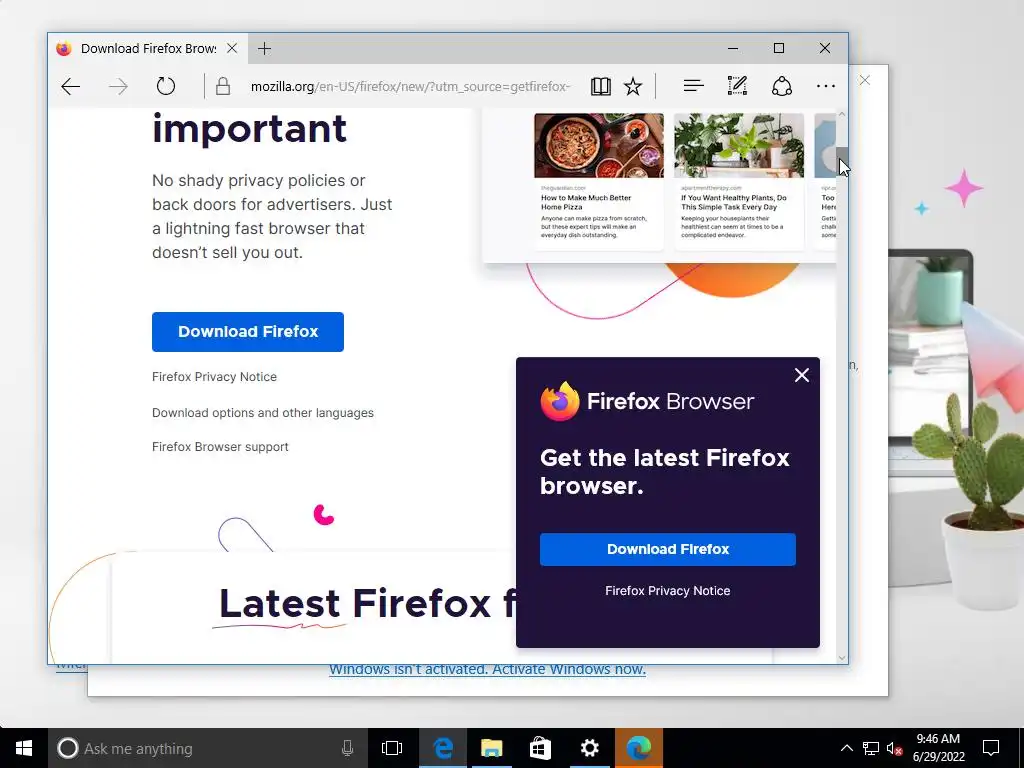Open Reading view book icon
The height and width of the screenshot is (768, 1024).
pos(600,86)
